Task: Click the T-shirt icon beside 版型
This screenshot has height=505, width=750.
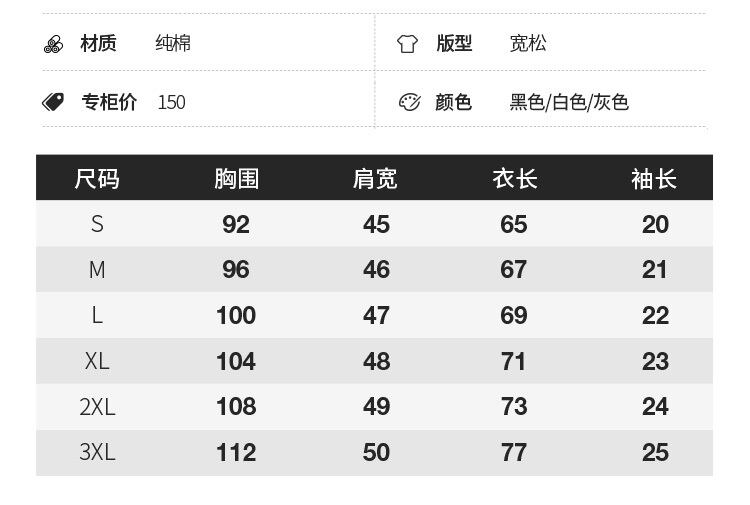Action: pyautogui.click(x=407, y=44)
